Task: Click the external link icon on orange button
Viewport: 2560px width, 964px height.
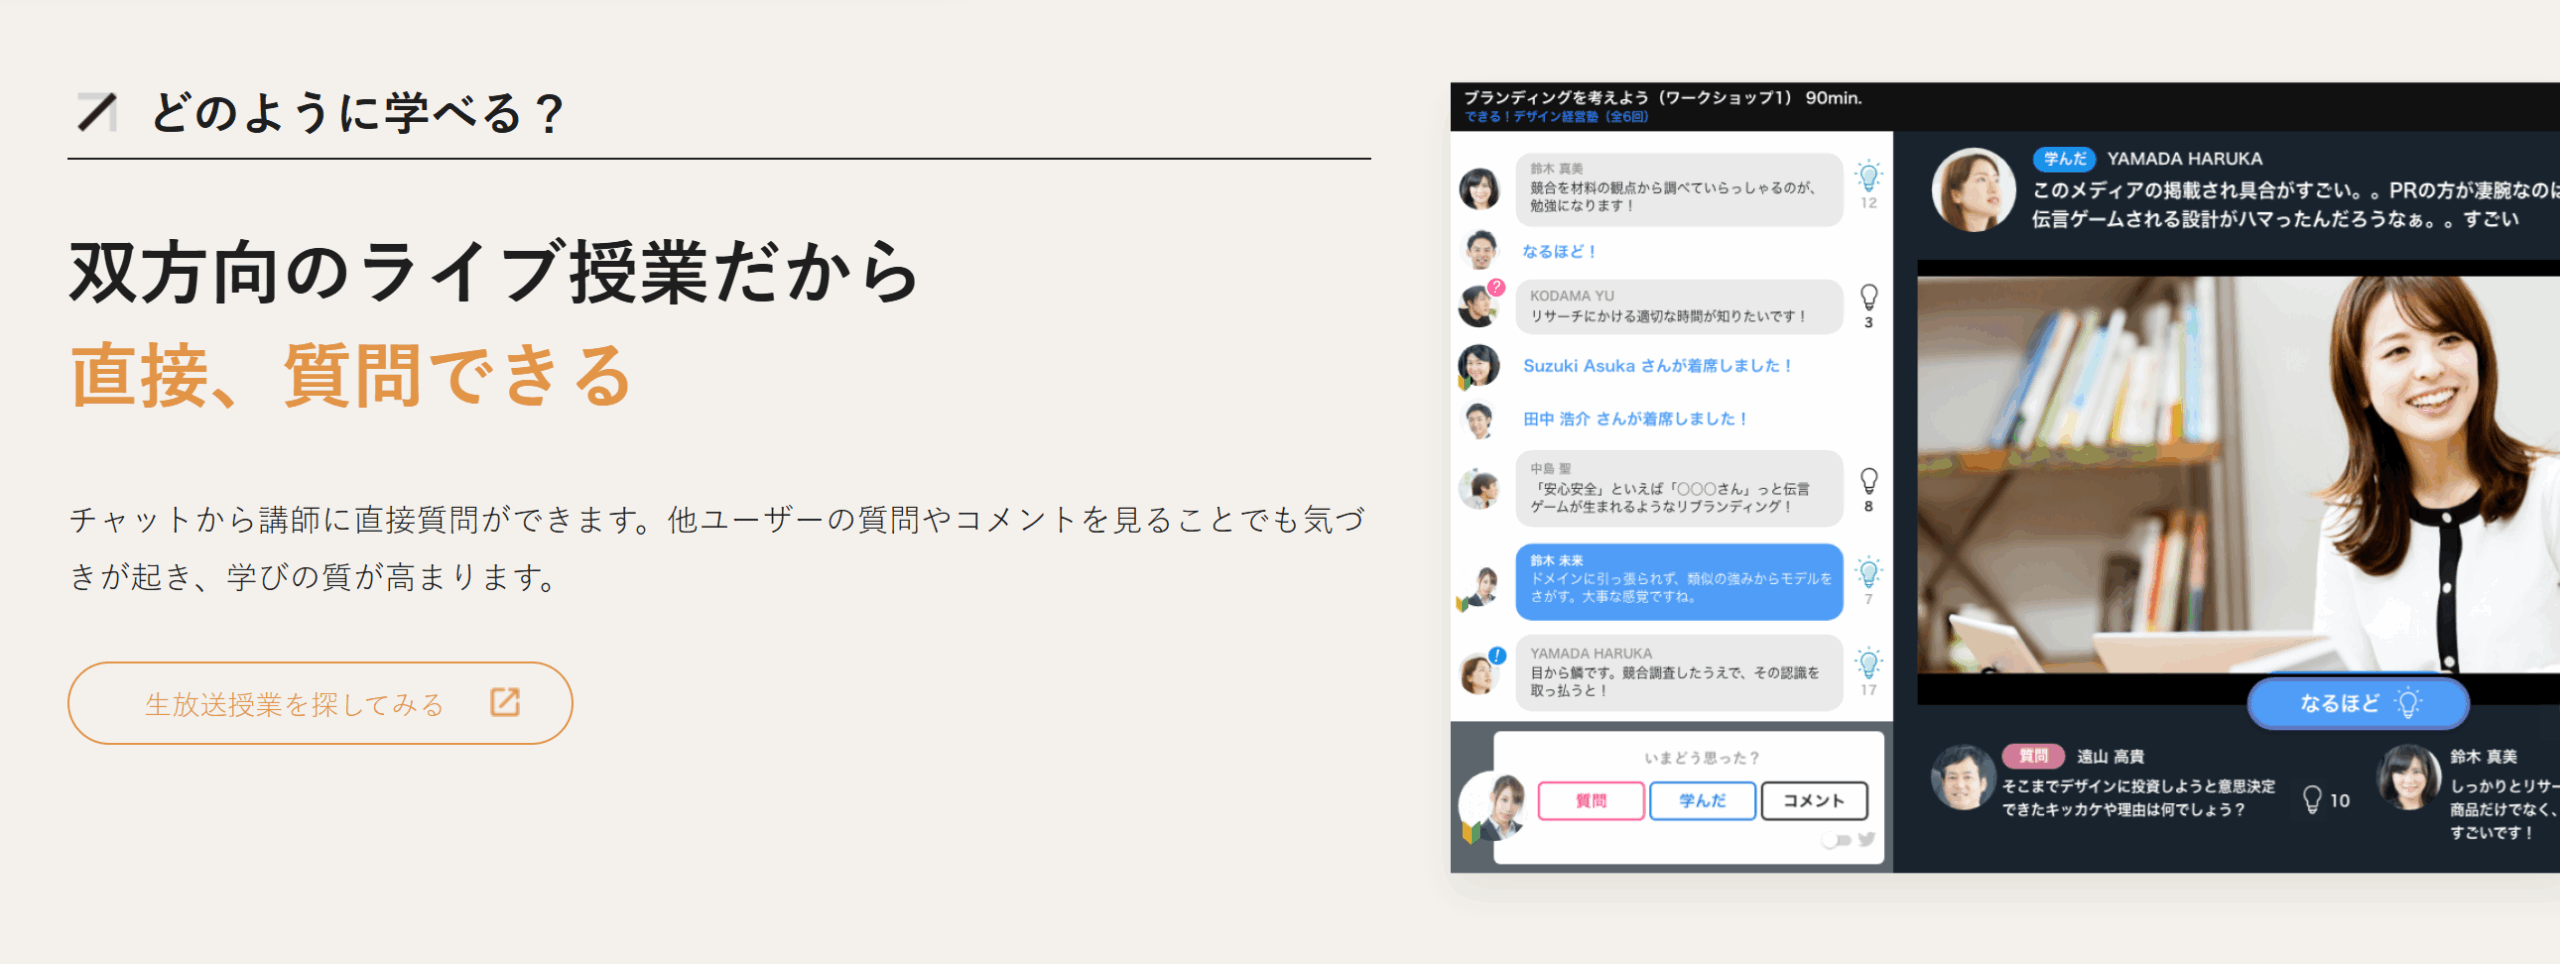Action: [505, 703]
